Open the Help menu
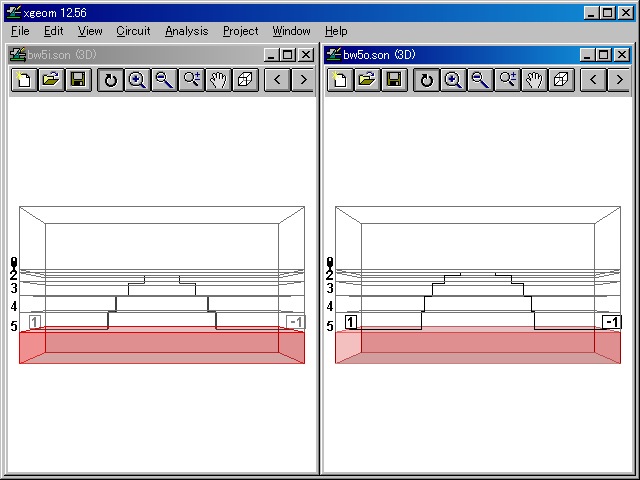640x480 pixels. click(x=336, y=31)
